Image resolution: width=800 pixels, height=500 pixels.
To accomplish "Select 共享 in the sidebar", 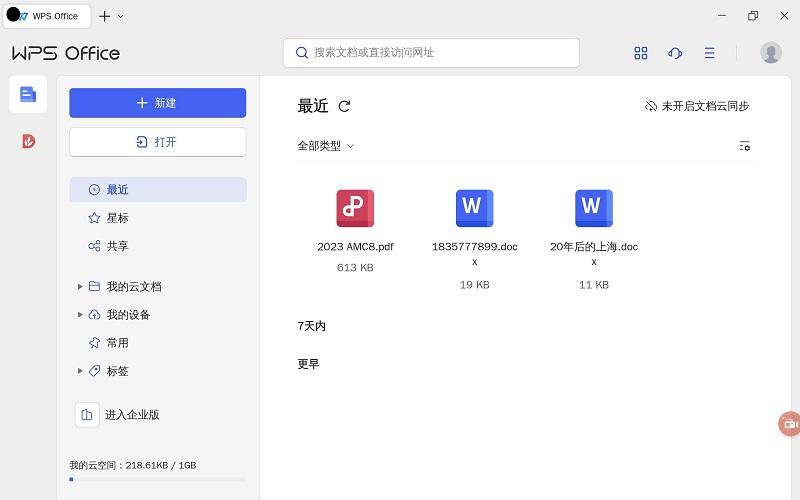I will point(117,246).
